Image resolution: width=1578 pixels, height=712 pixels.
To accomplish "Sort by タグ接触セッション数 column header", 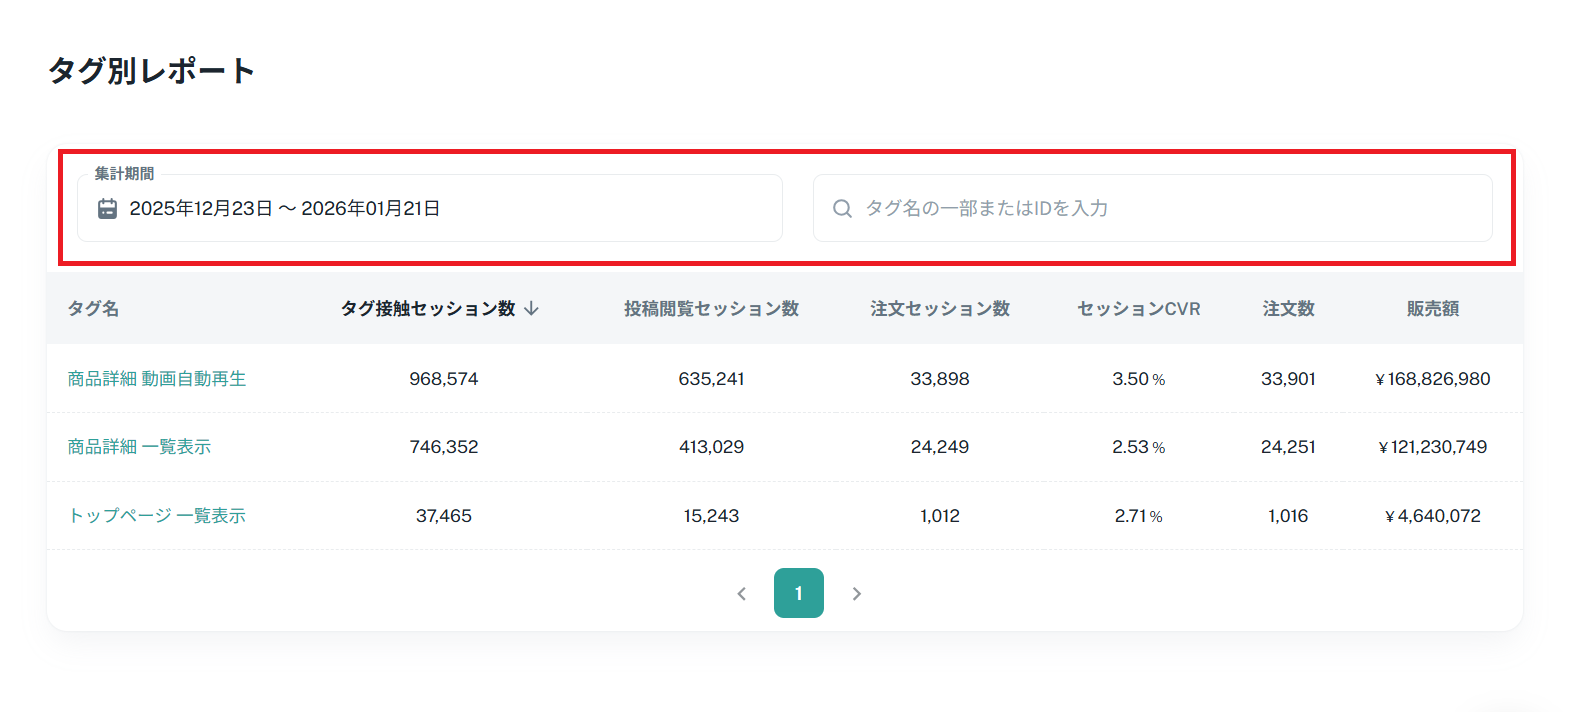I will (428, 308).
